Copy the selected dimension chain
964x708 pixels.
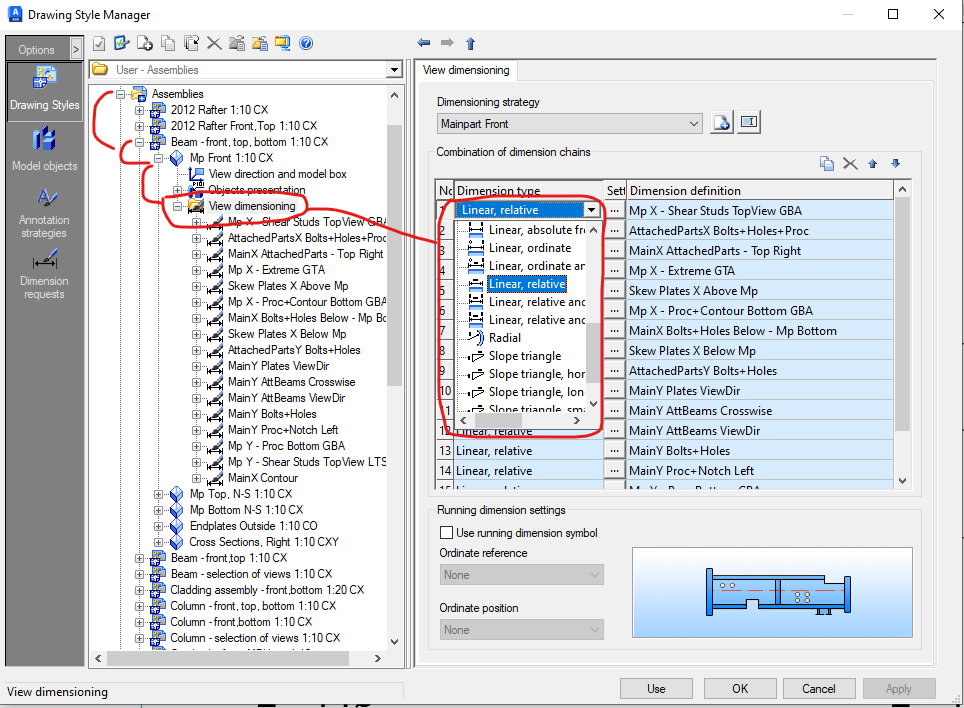(827, 163)
